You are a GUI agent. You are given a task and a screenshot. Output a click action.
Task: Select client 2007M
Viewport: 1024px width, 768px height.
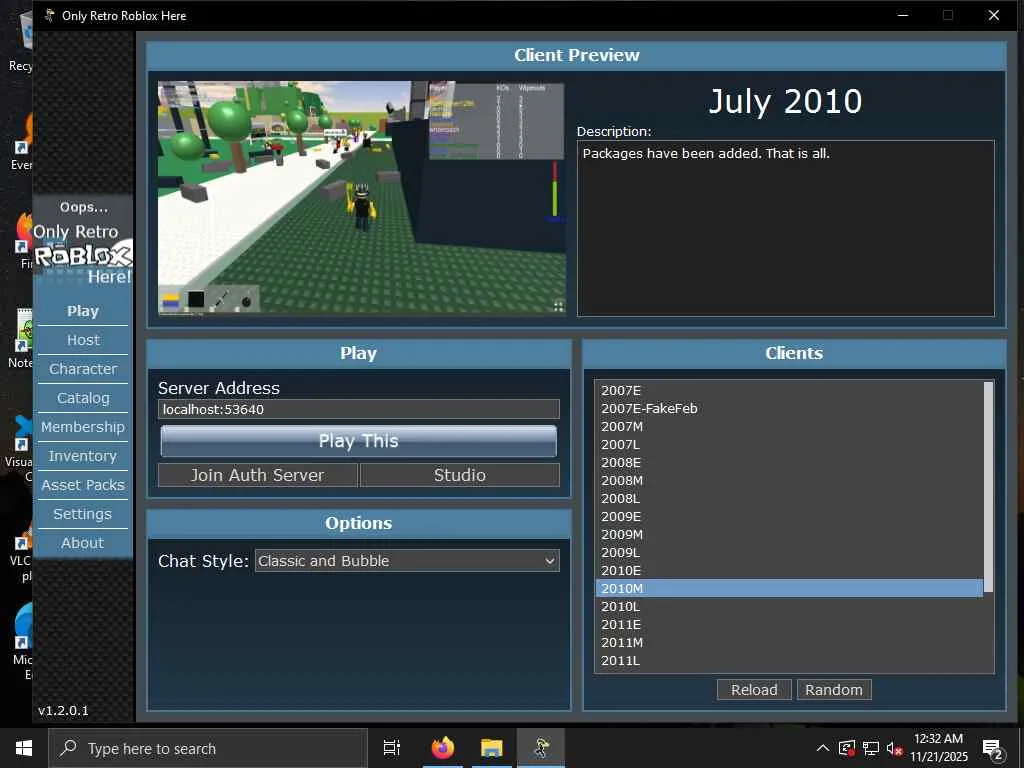point(789,426)
